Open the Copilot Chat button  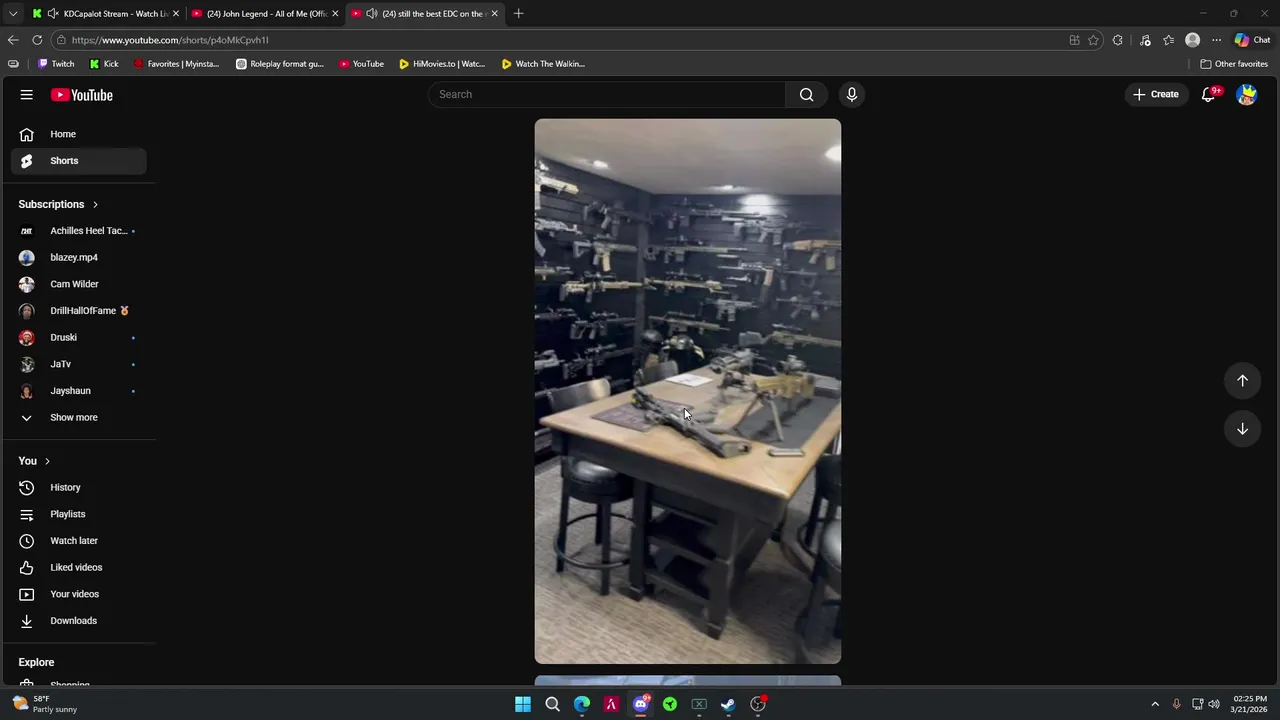point(1252,40)
